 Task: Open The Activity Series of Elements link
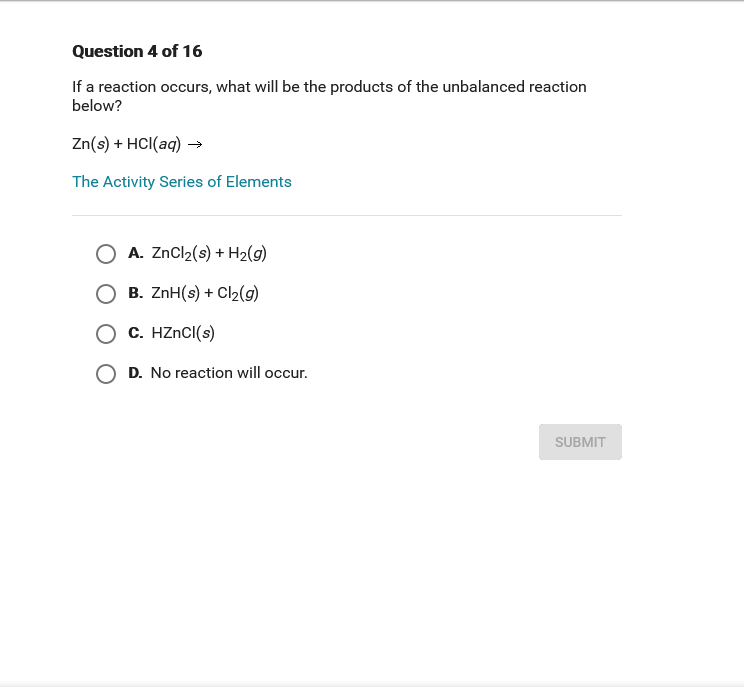point(182,182)
